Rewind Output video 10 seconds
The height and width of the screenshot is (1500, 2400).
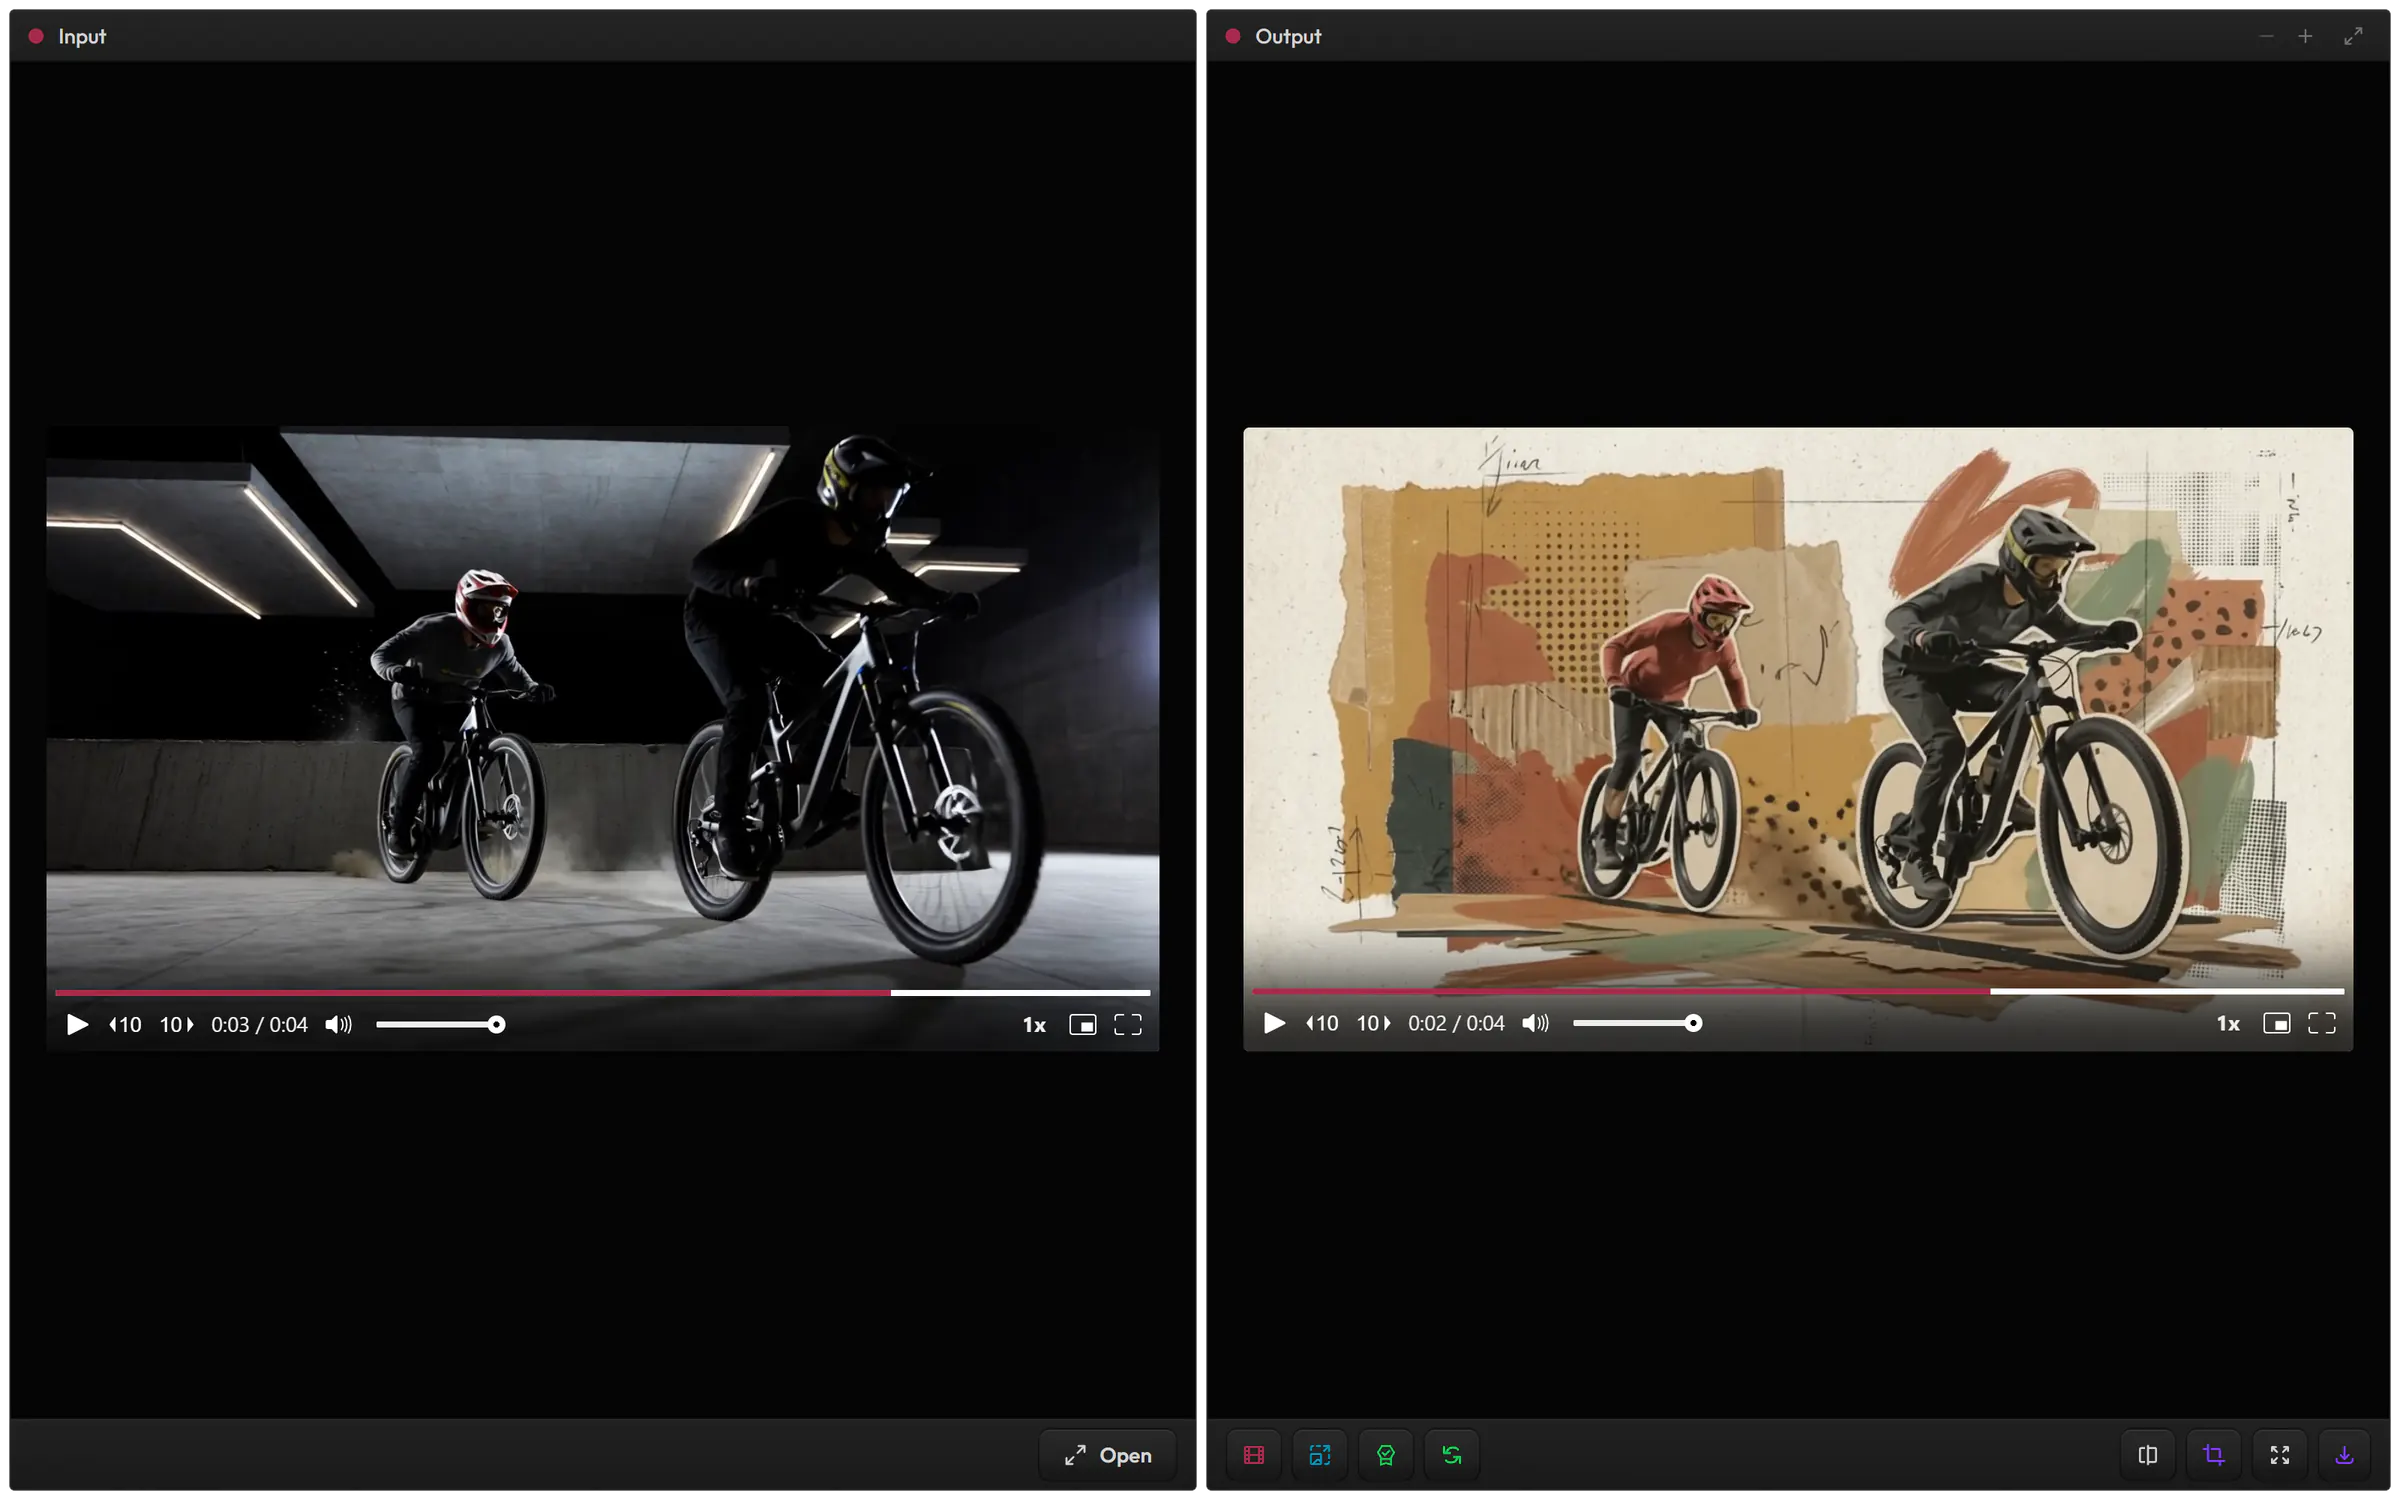click(1323, 1024)
